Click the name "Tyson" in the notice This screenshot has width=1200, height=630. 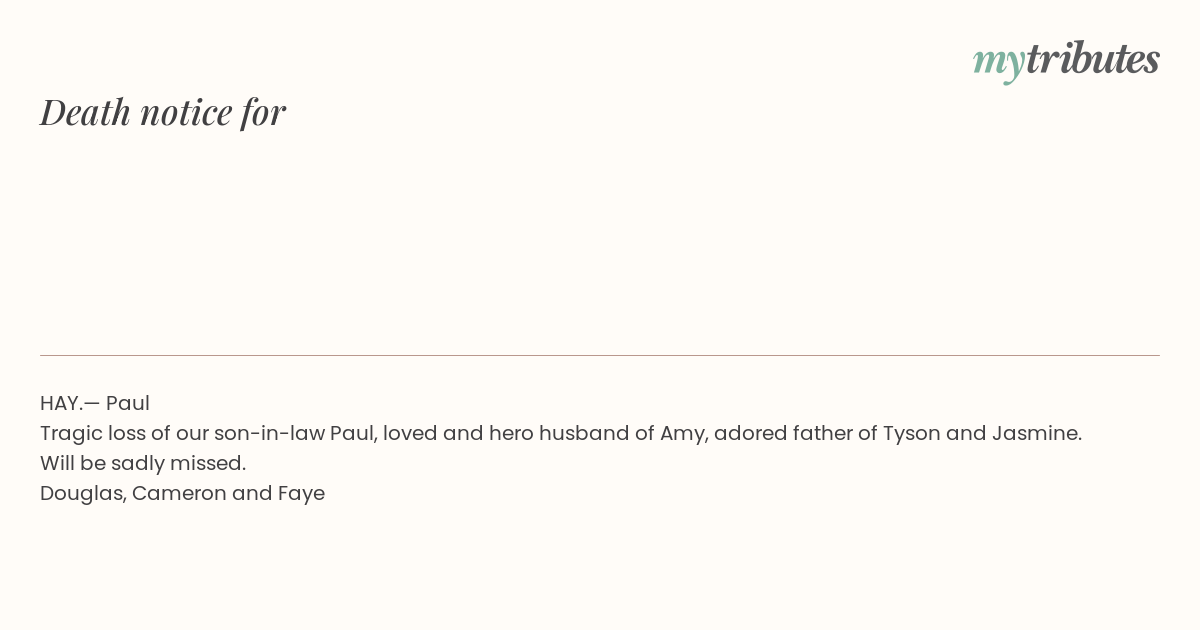click(911, 434)
